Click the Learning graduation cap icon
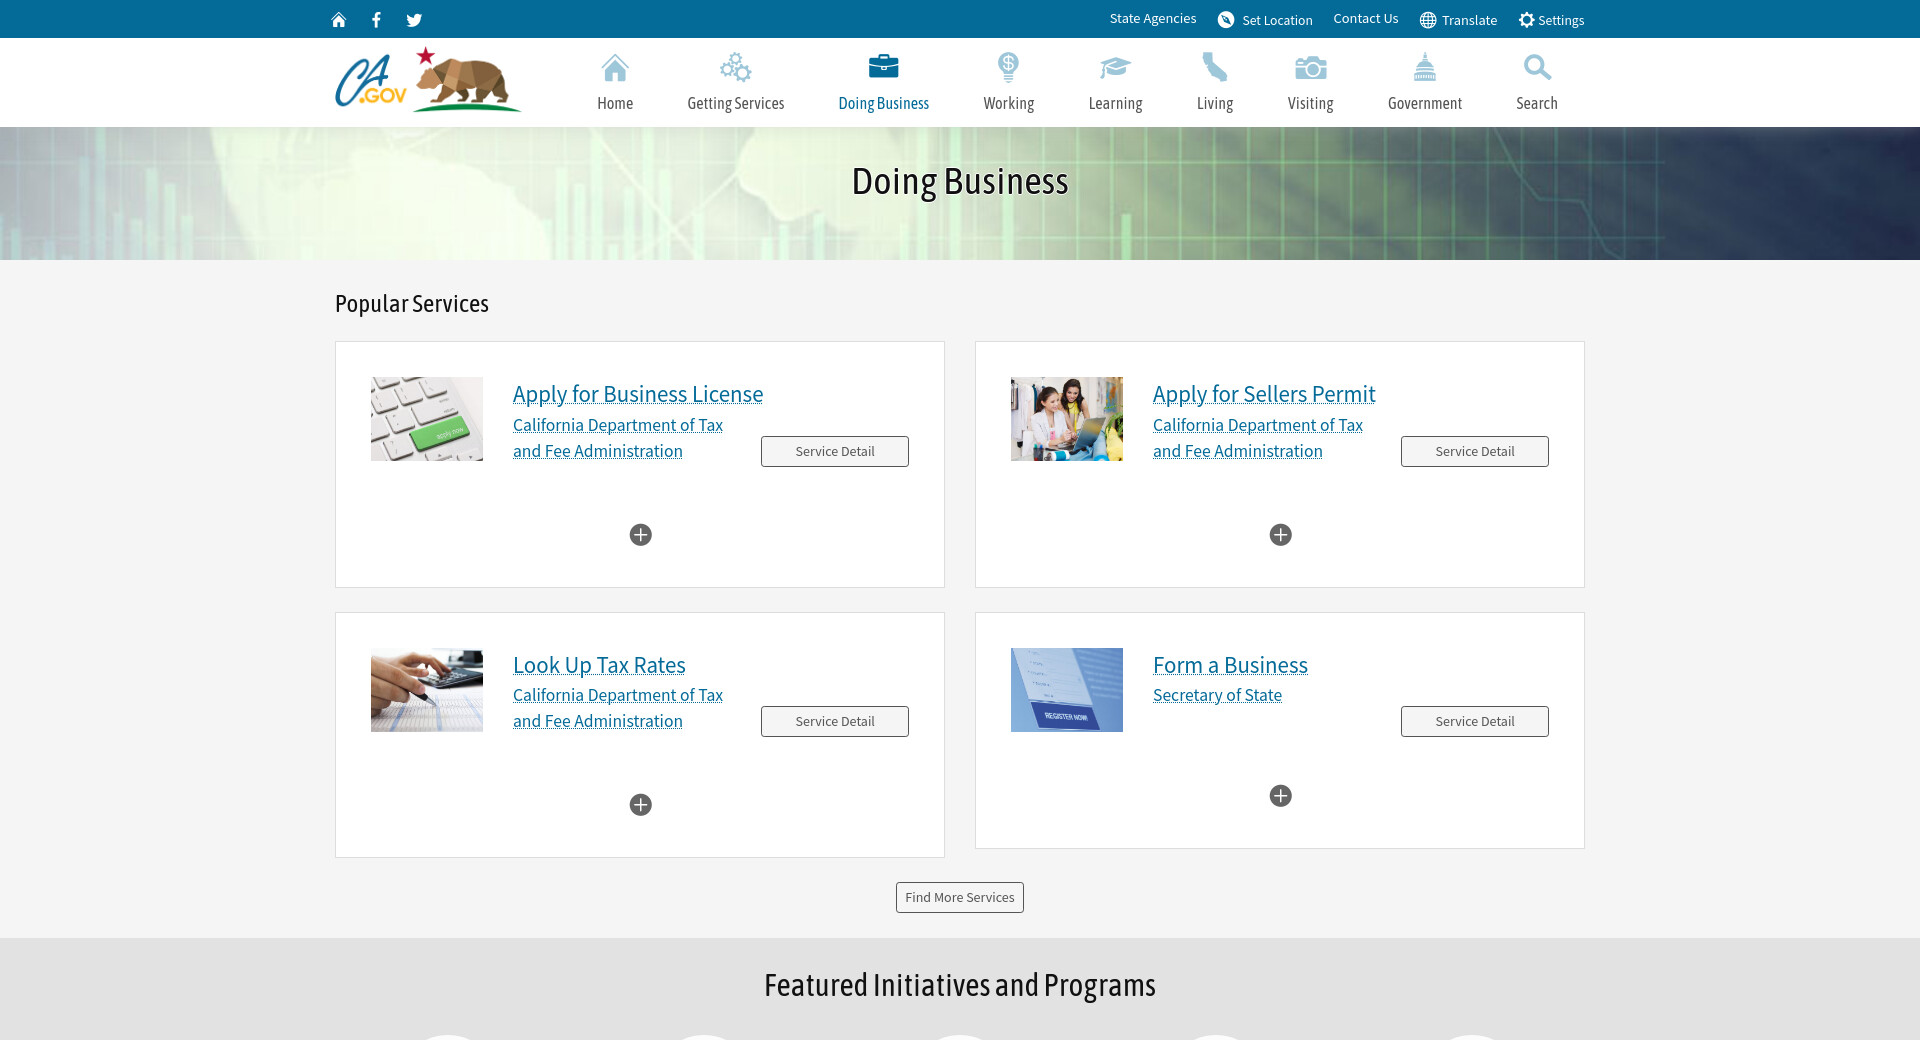 coord(1115,68)
